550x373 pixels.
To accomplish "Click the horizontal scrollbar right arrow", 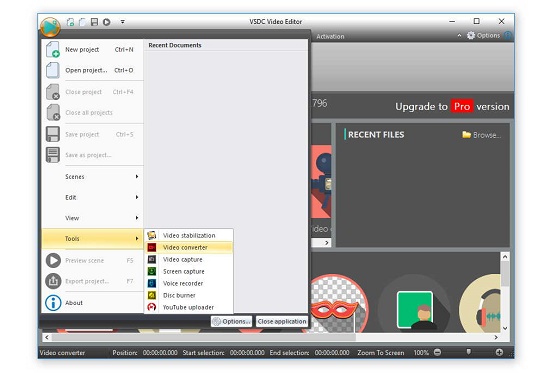I will pyautogui.click(x=496, y=337).
